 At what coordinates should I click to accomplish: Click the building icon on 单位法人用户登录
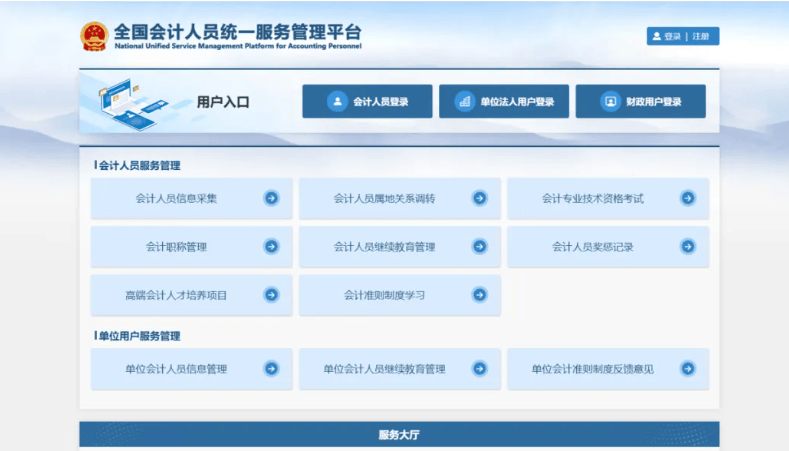pyautogui.click(x=463, y=101)
